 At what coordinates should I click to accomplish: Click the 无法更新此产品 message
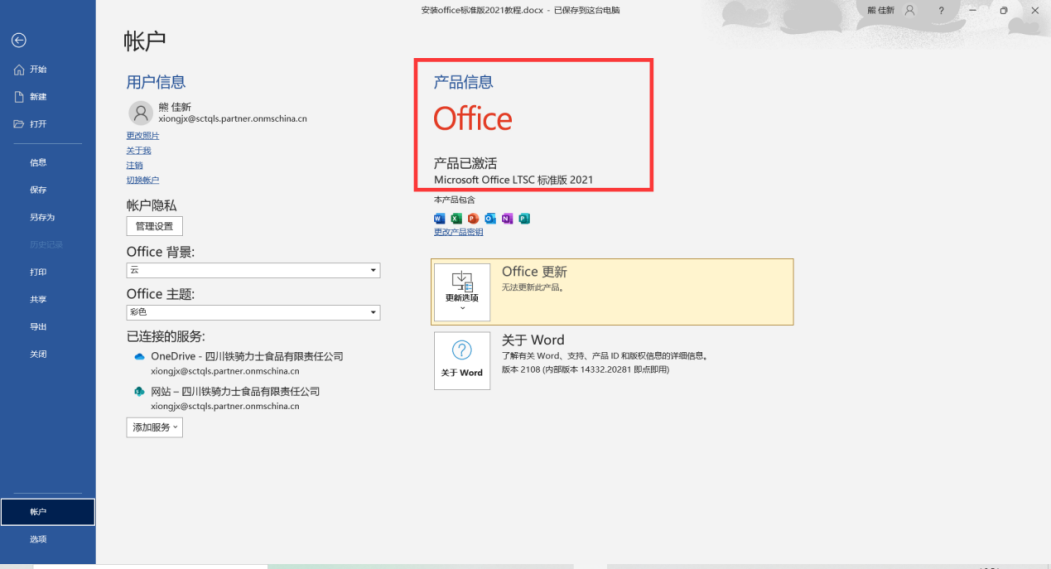(533, 288)
